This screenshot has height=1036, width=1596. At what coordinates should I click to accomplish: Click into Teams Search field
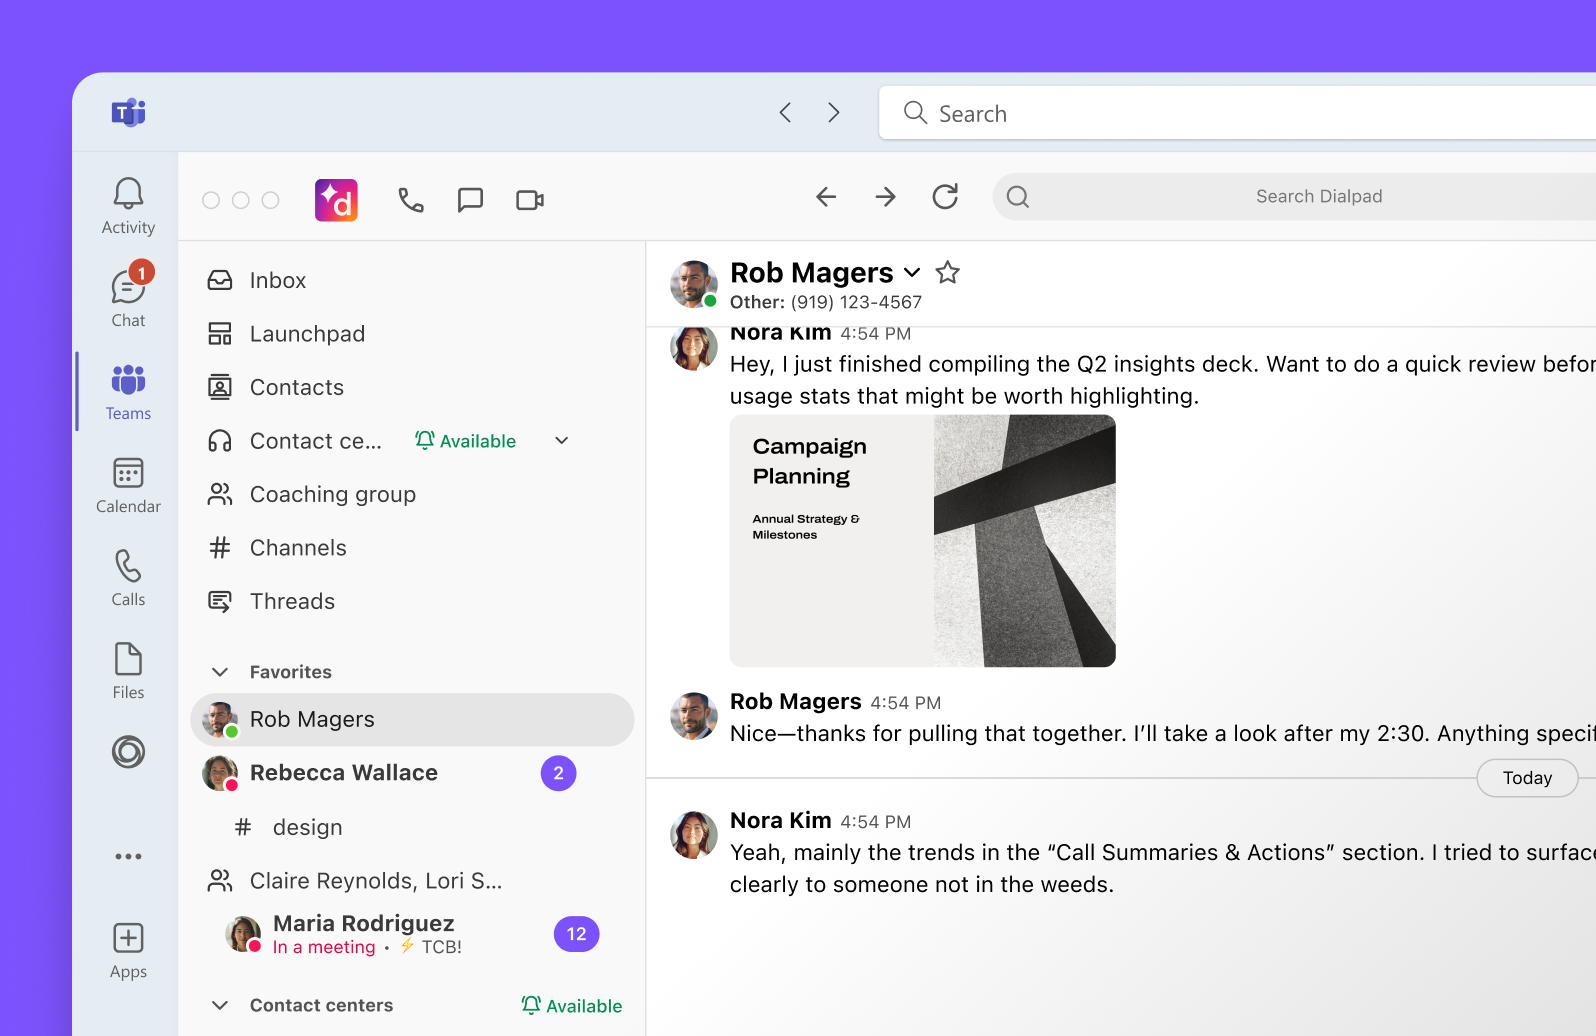(1238, 113)
